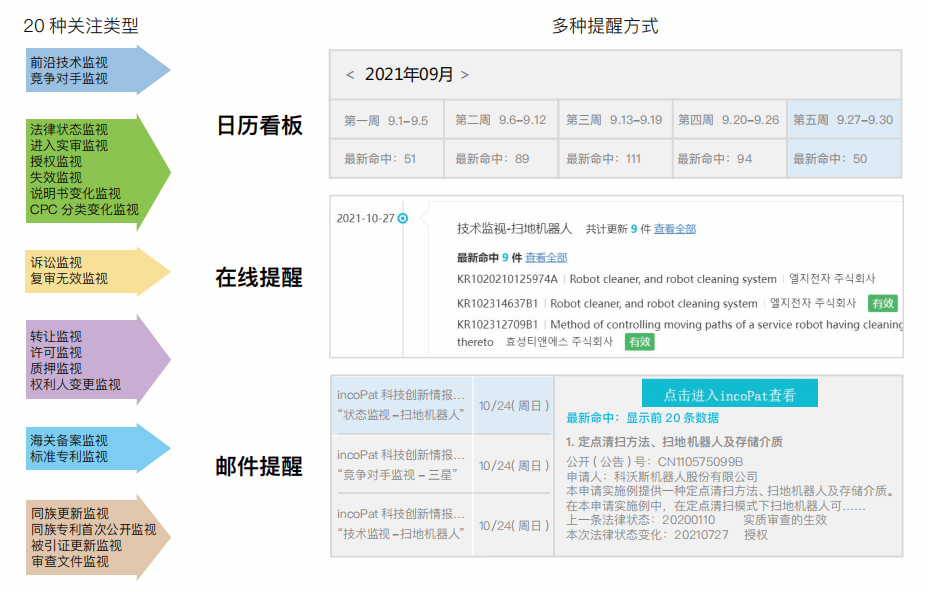Select the green 法律状态监视 arrow
This screenshot has height=591, width=930.
point(97,169)
